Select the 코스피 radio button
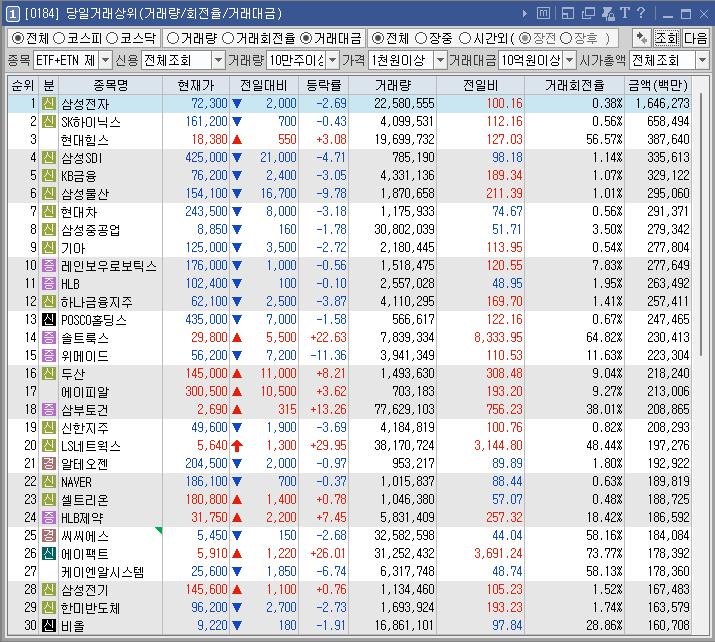The width and height of the screenshot is (715, 642). pos(59,38)
